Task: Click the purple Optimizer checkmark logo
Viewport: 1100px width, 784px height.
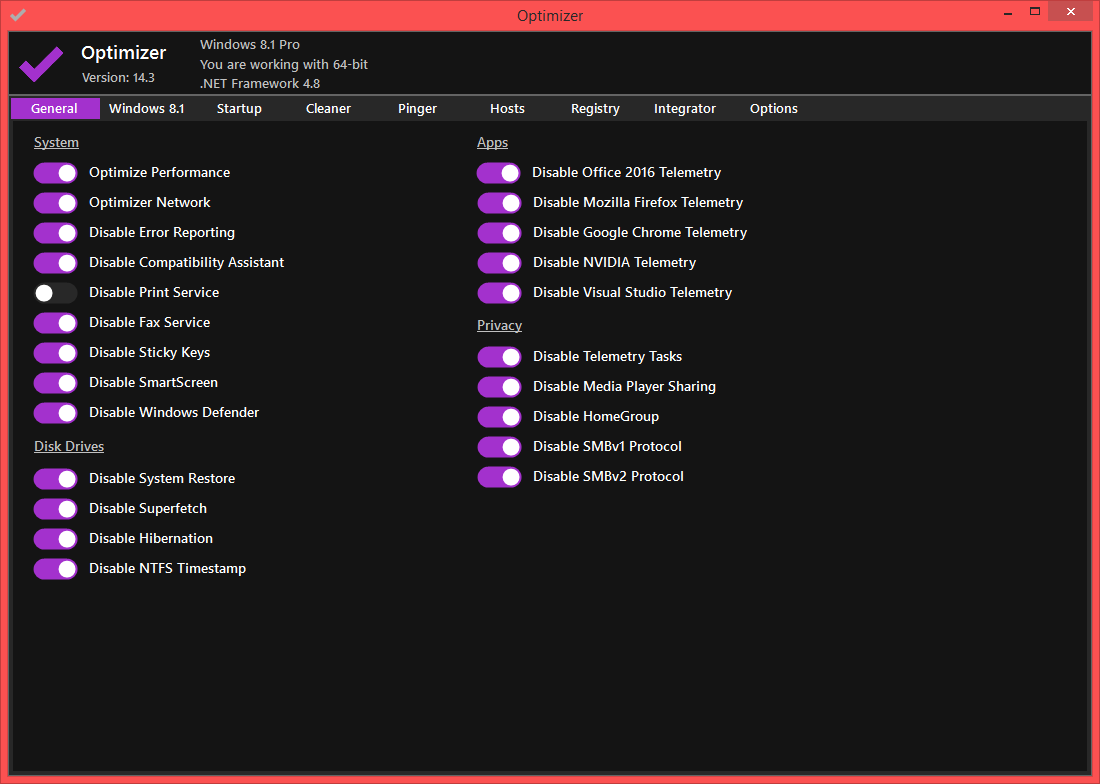Action: click(x=41, y=64)
